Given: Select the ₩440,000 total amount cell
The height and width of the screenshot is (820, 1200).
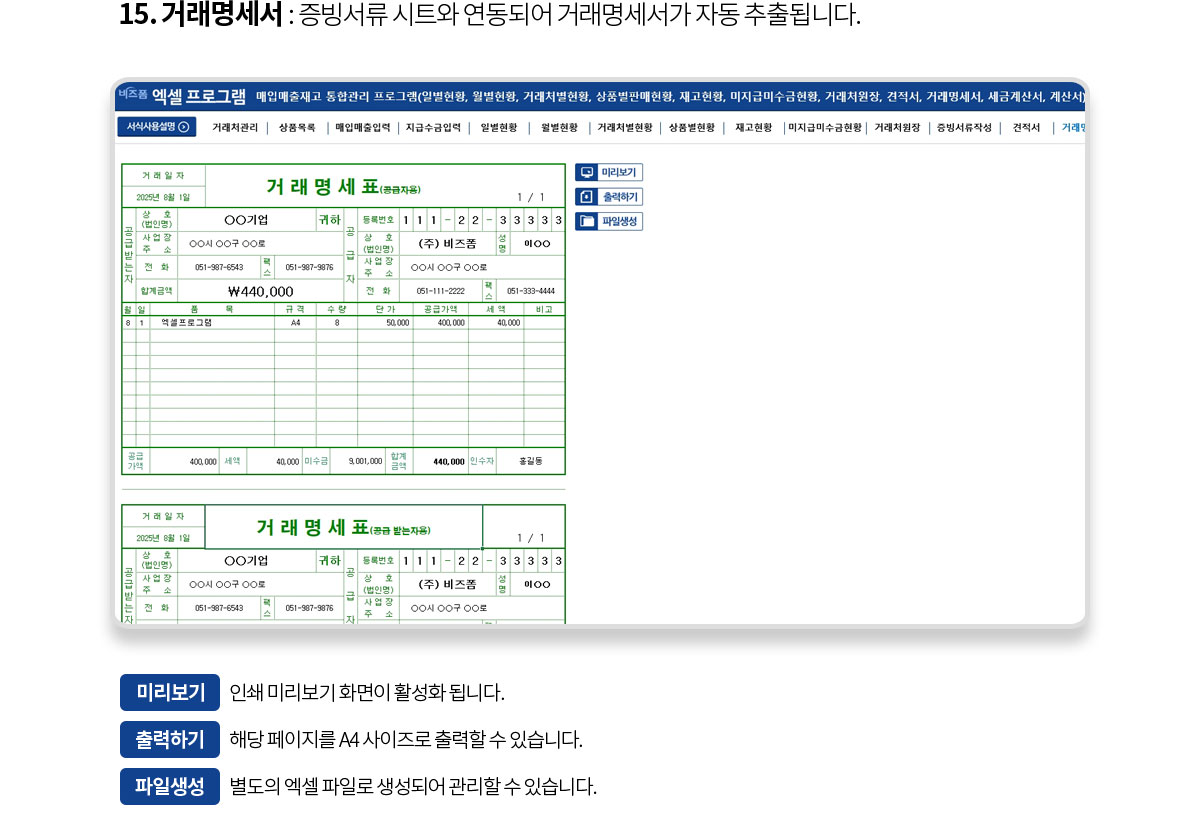Looking at the screenshot, I should click(x=261, y=292).
